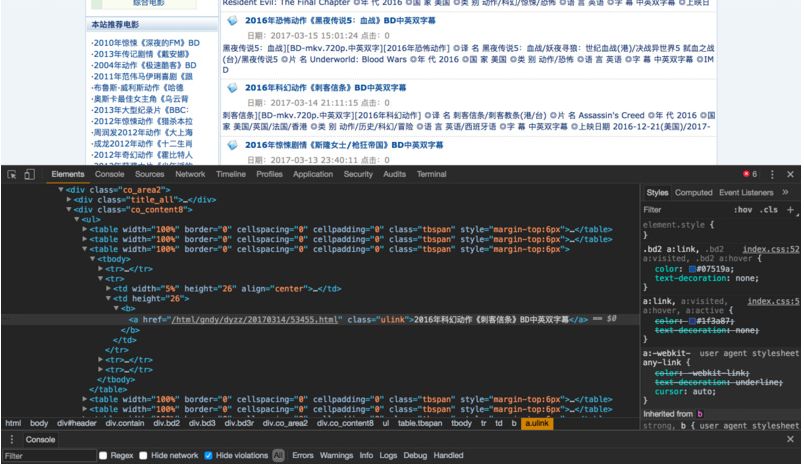
Task: Uncheck the Hide violations checkbox
Action: click(x=208, y=455)
